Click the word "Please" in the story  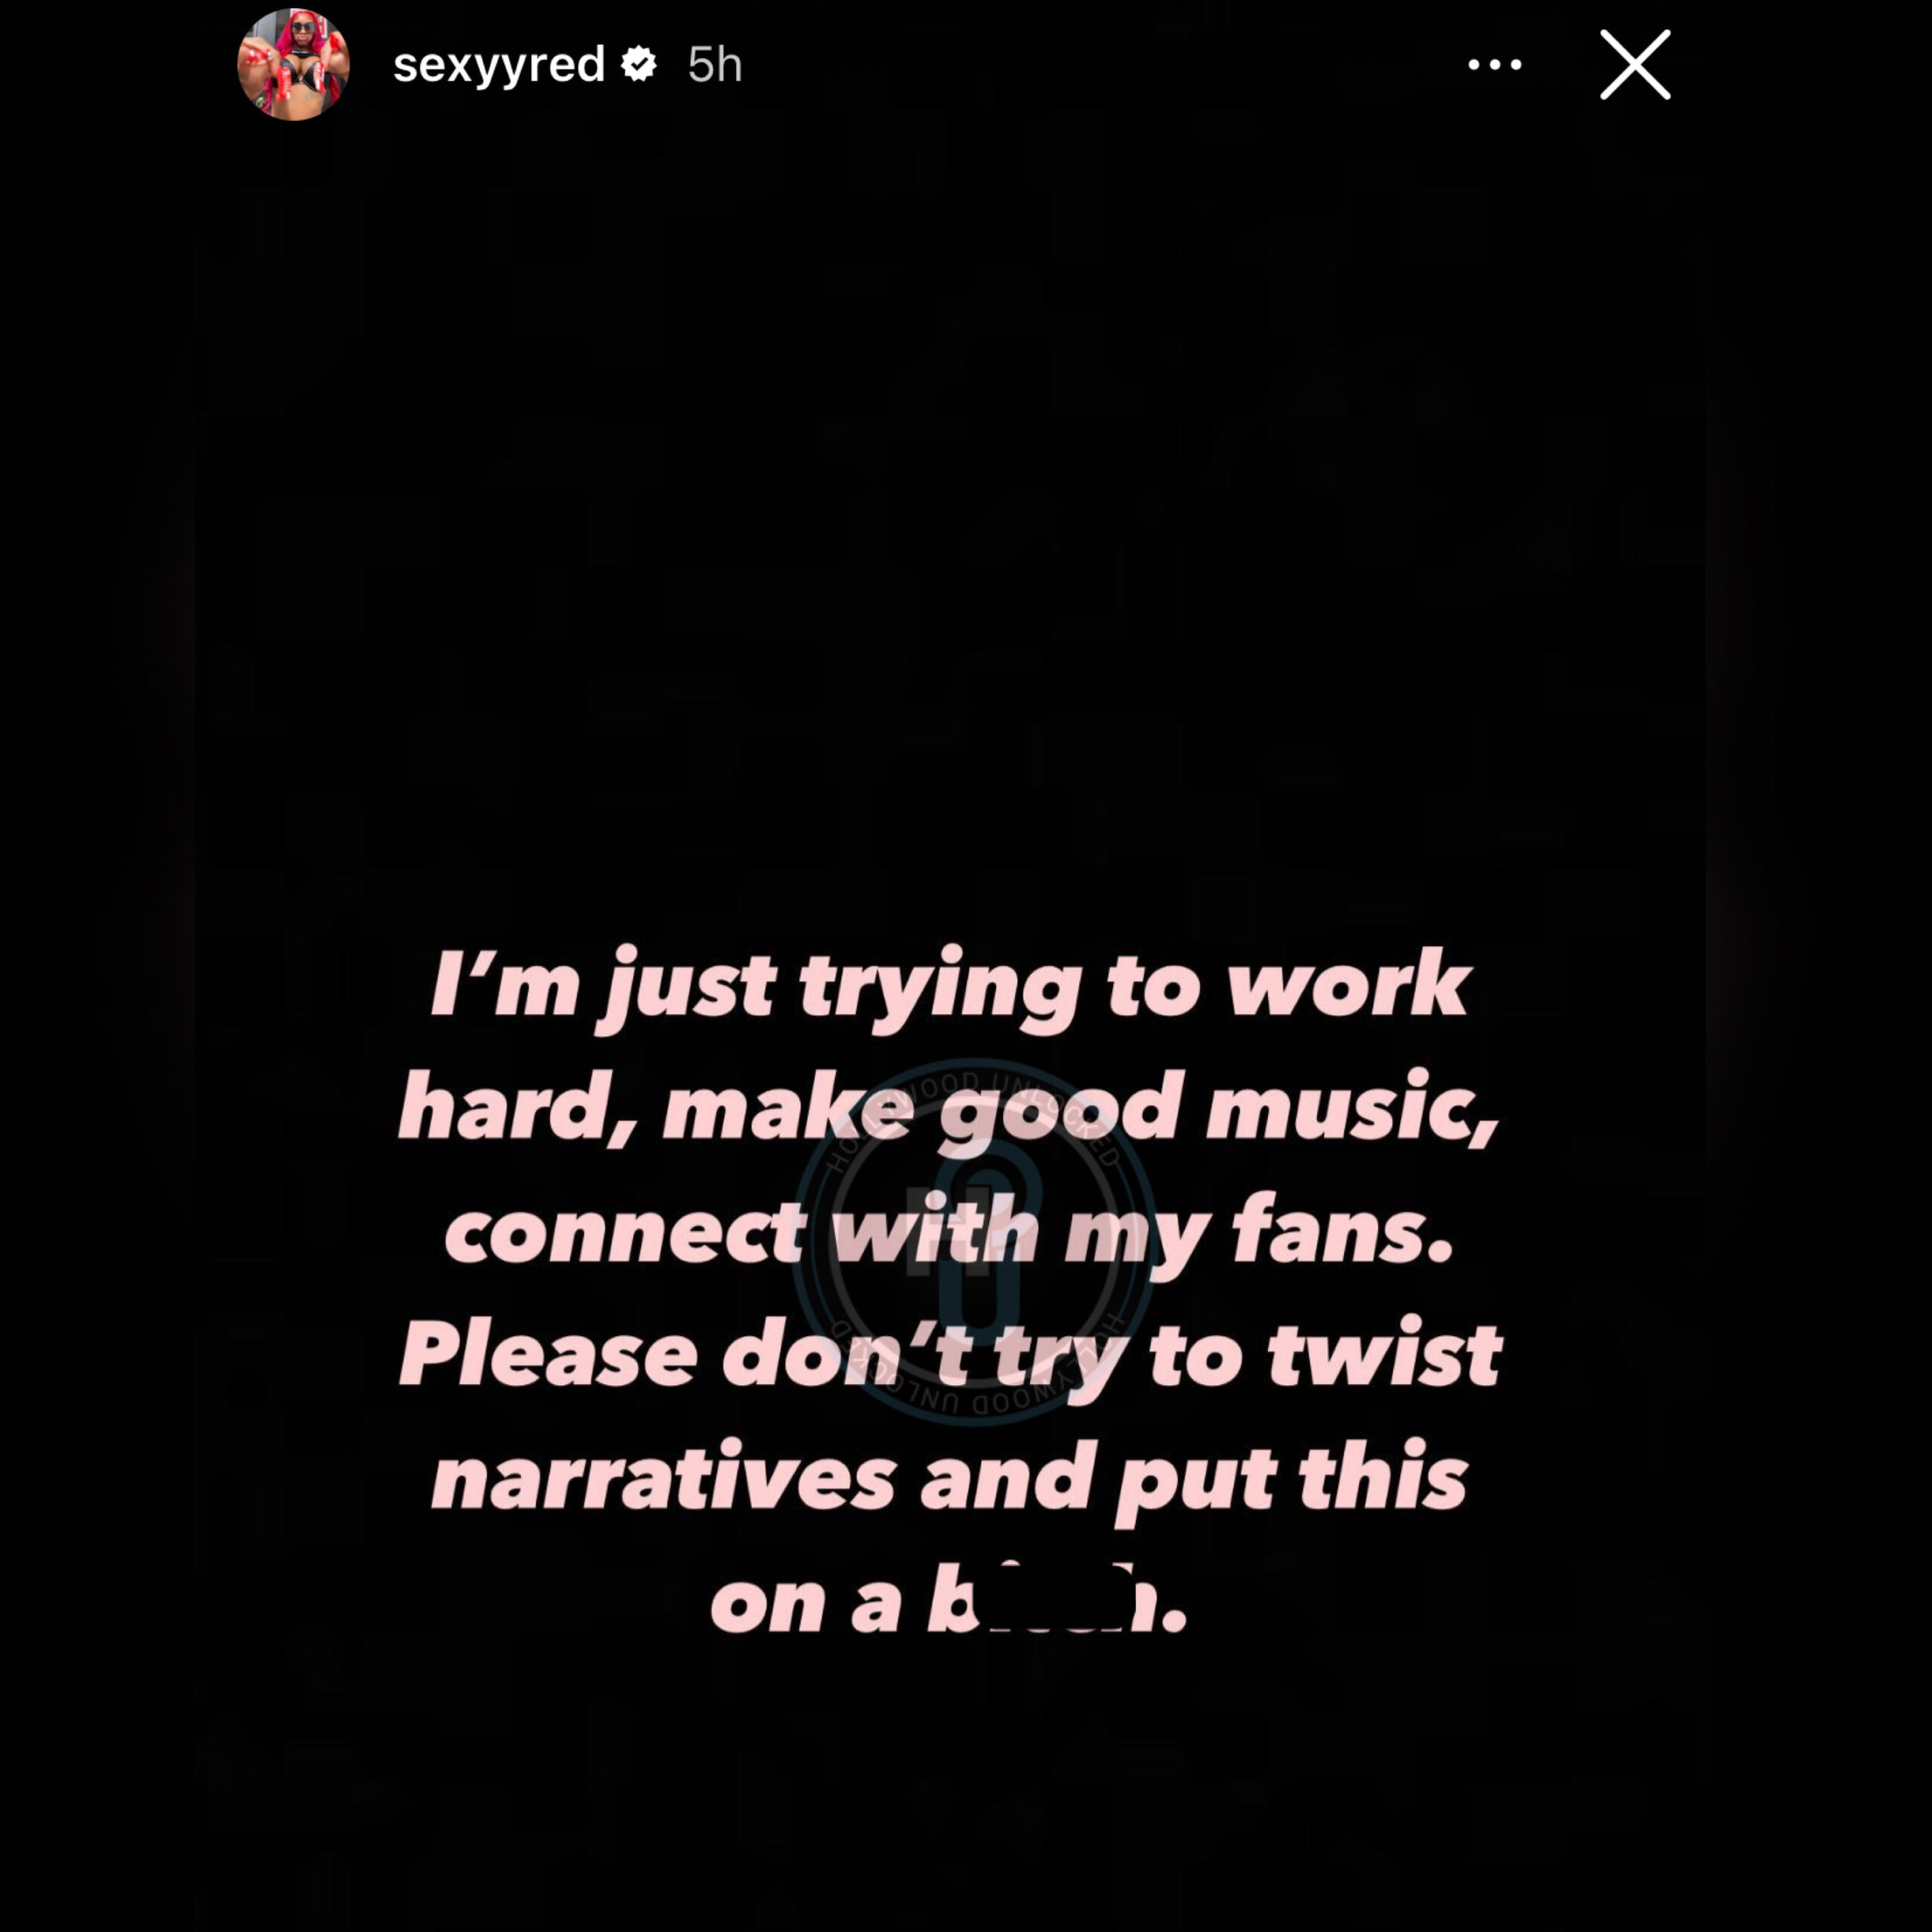point(548,1356)
